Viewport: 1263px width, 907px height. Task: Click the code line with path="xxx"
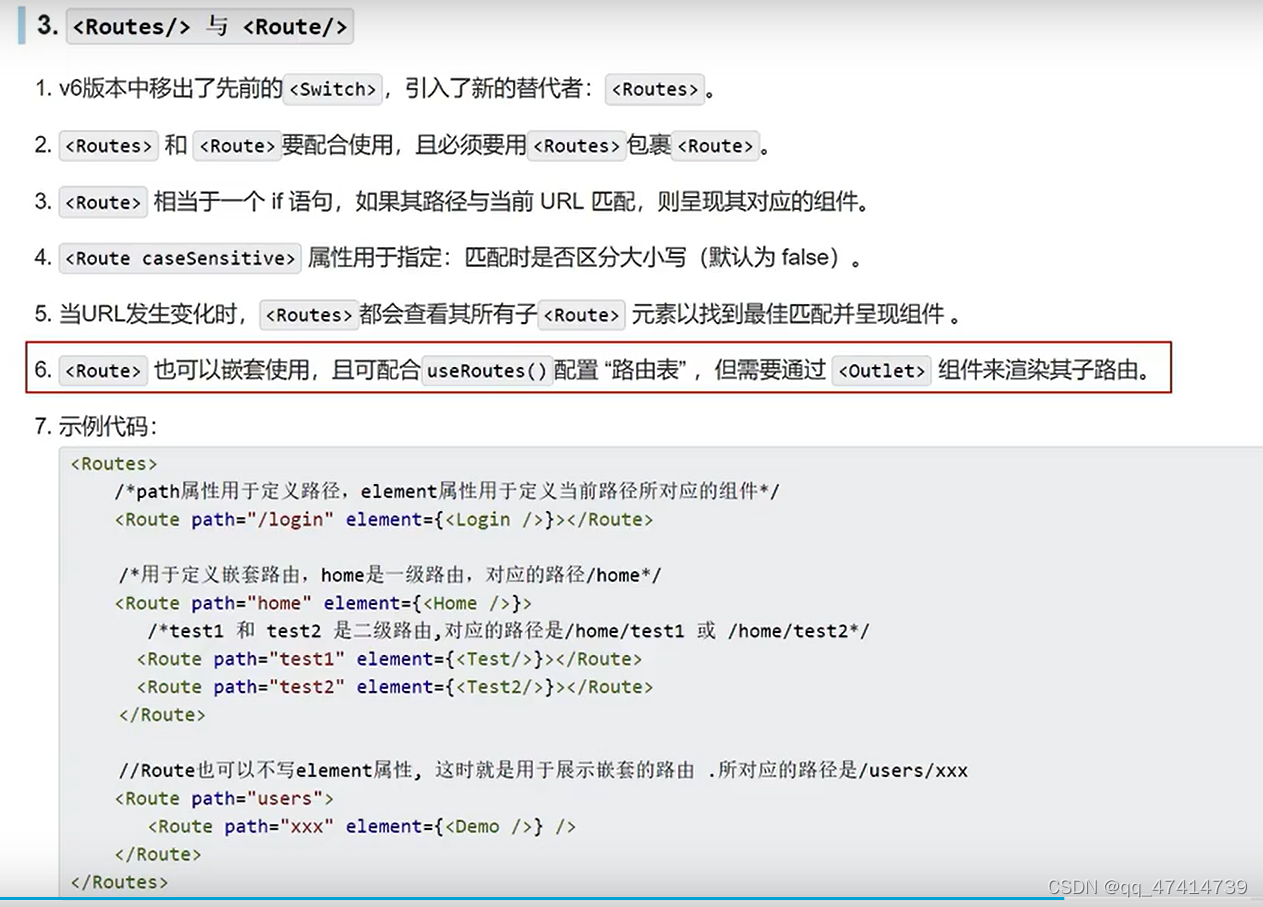click(x=362, y=826)
